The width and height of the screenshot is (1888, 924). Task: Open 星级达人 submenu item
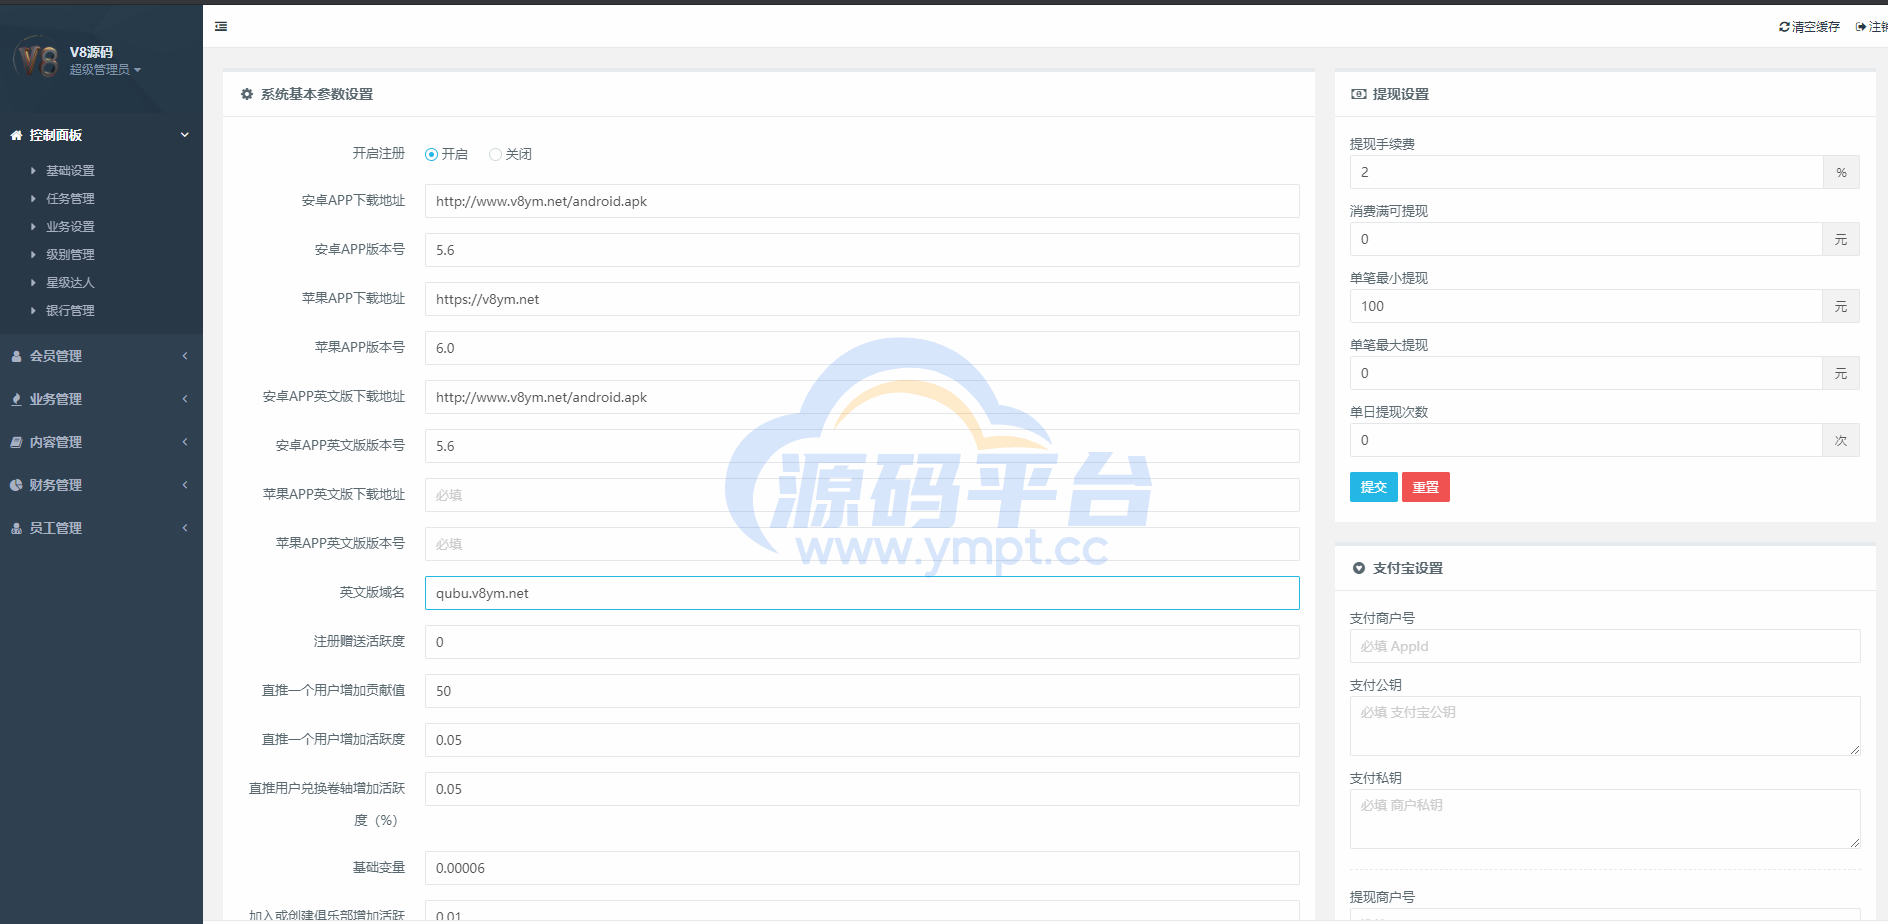[x=70, y=283]
